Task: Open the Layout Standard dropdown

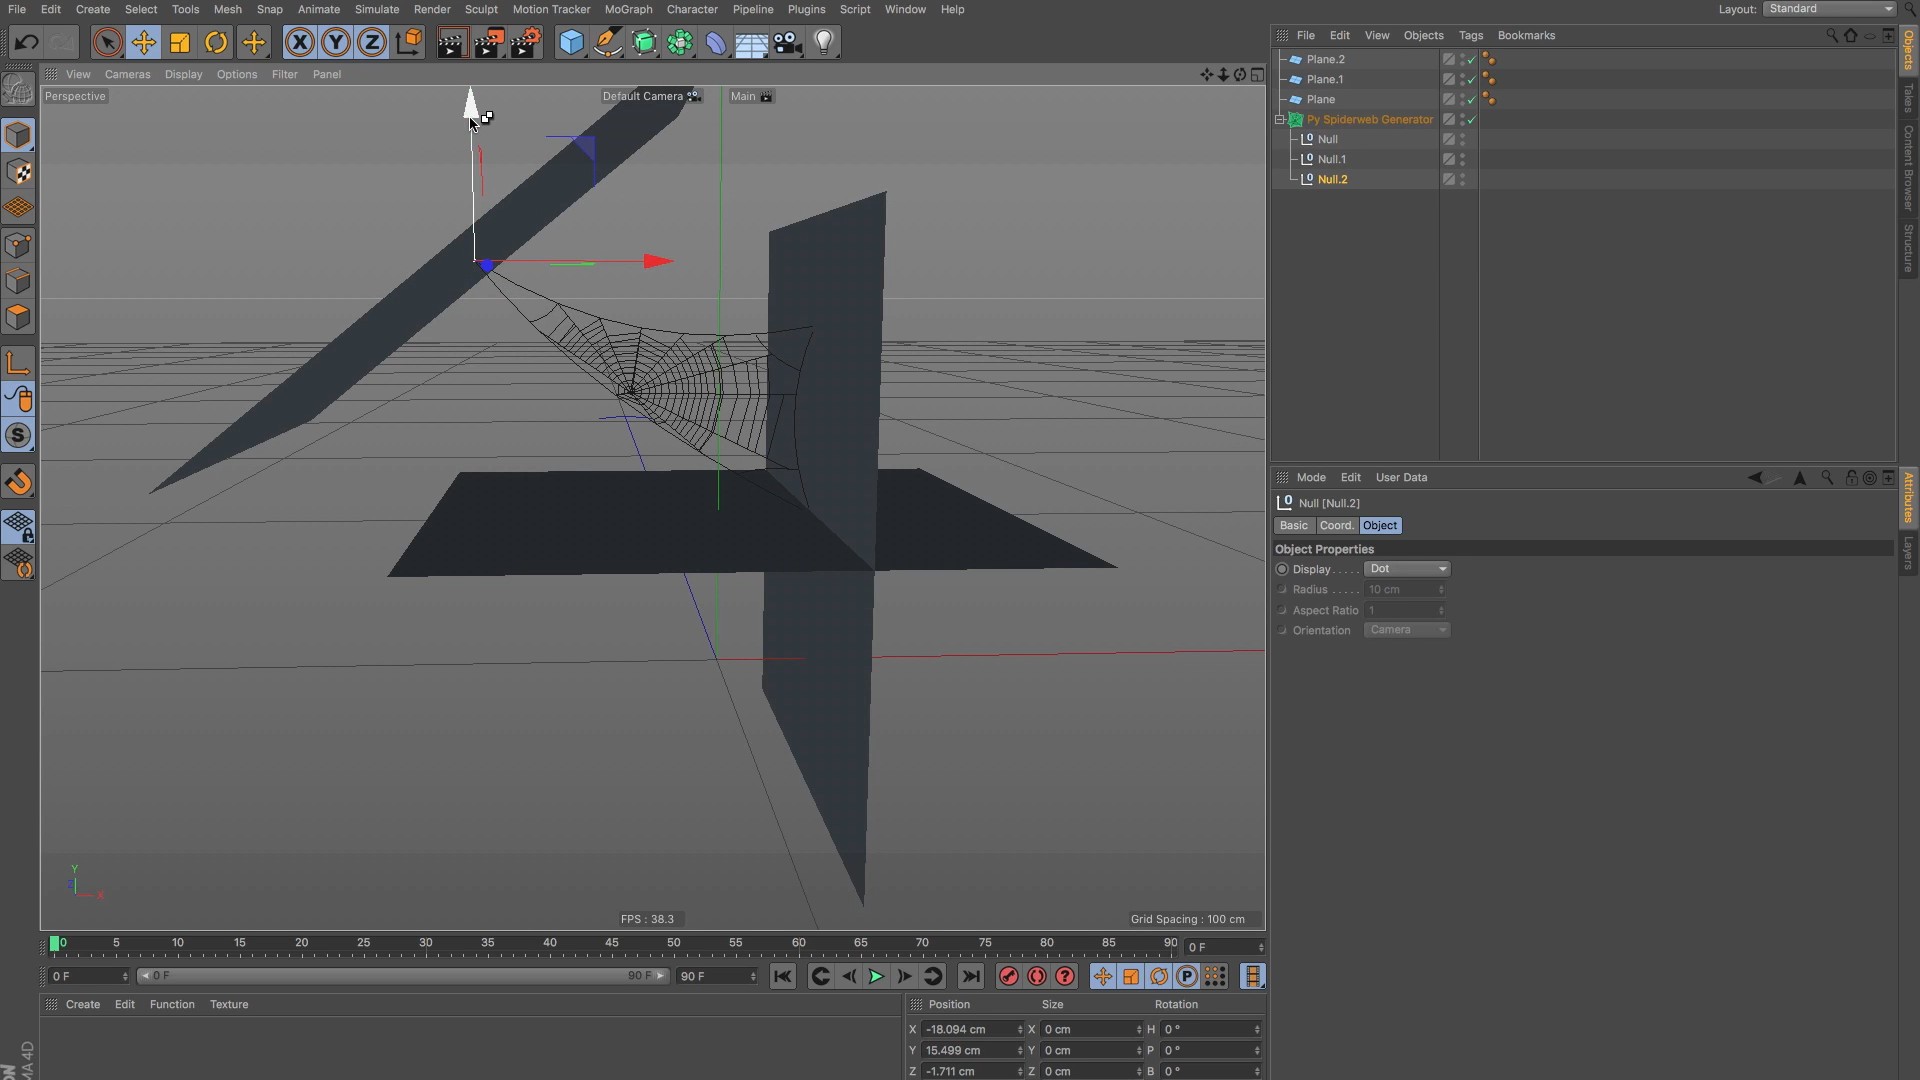Action: 1830,9
